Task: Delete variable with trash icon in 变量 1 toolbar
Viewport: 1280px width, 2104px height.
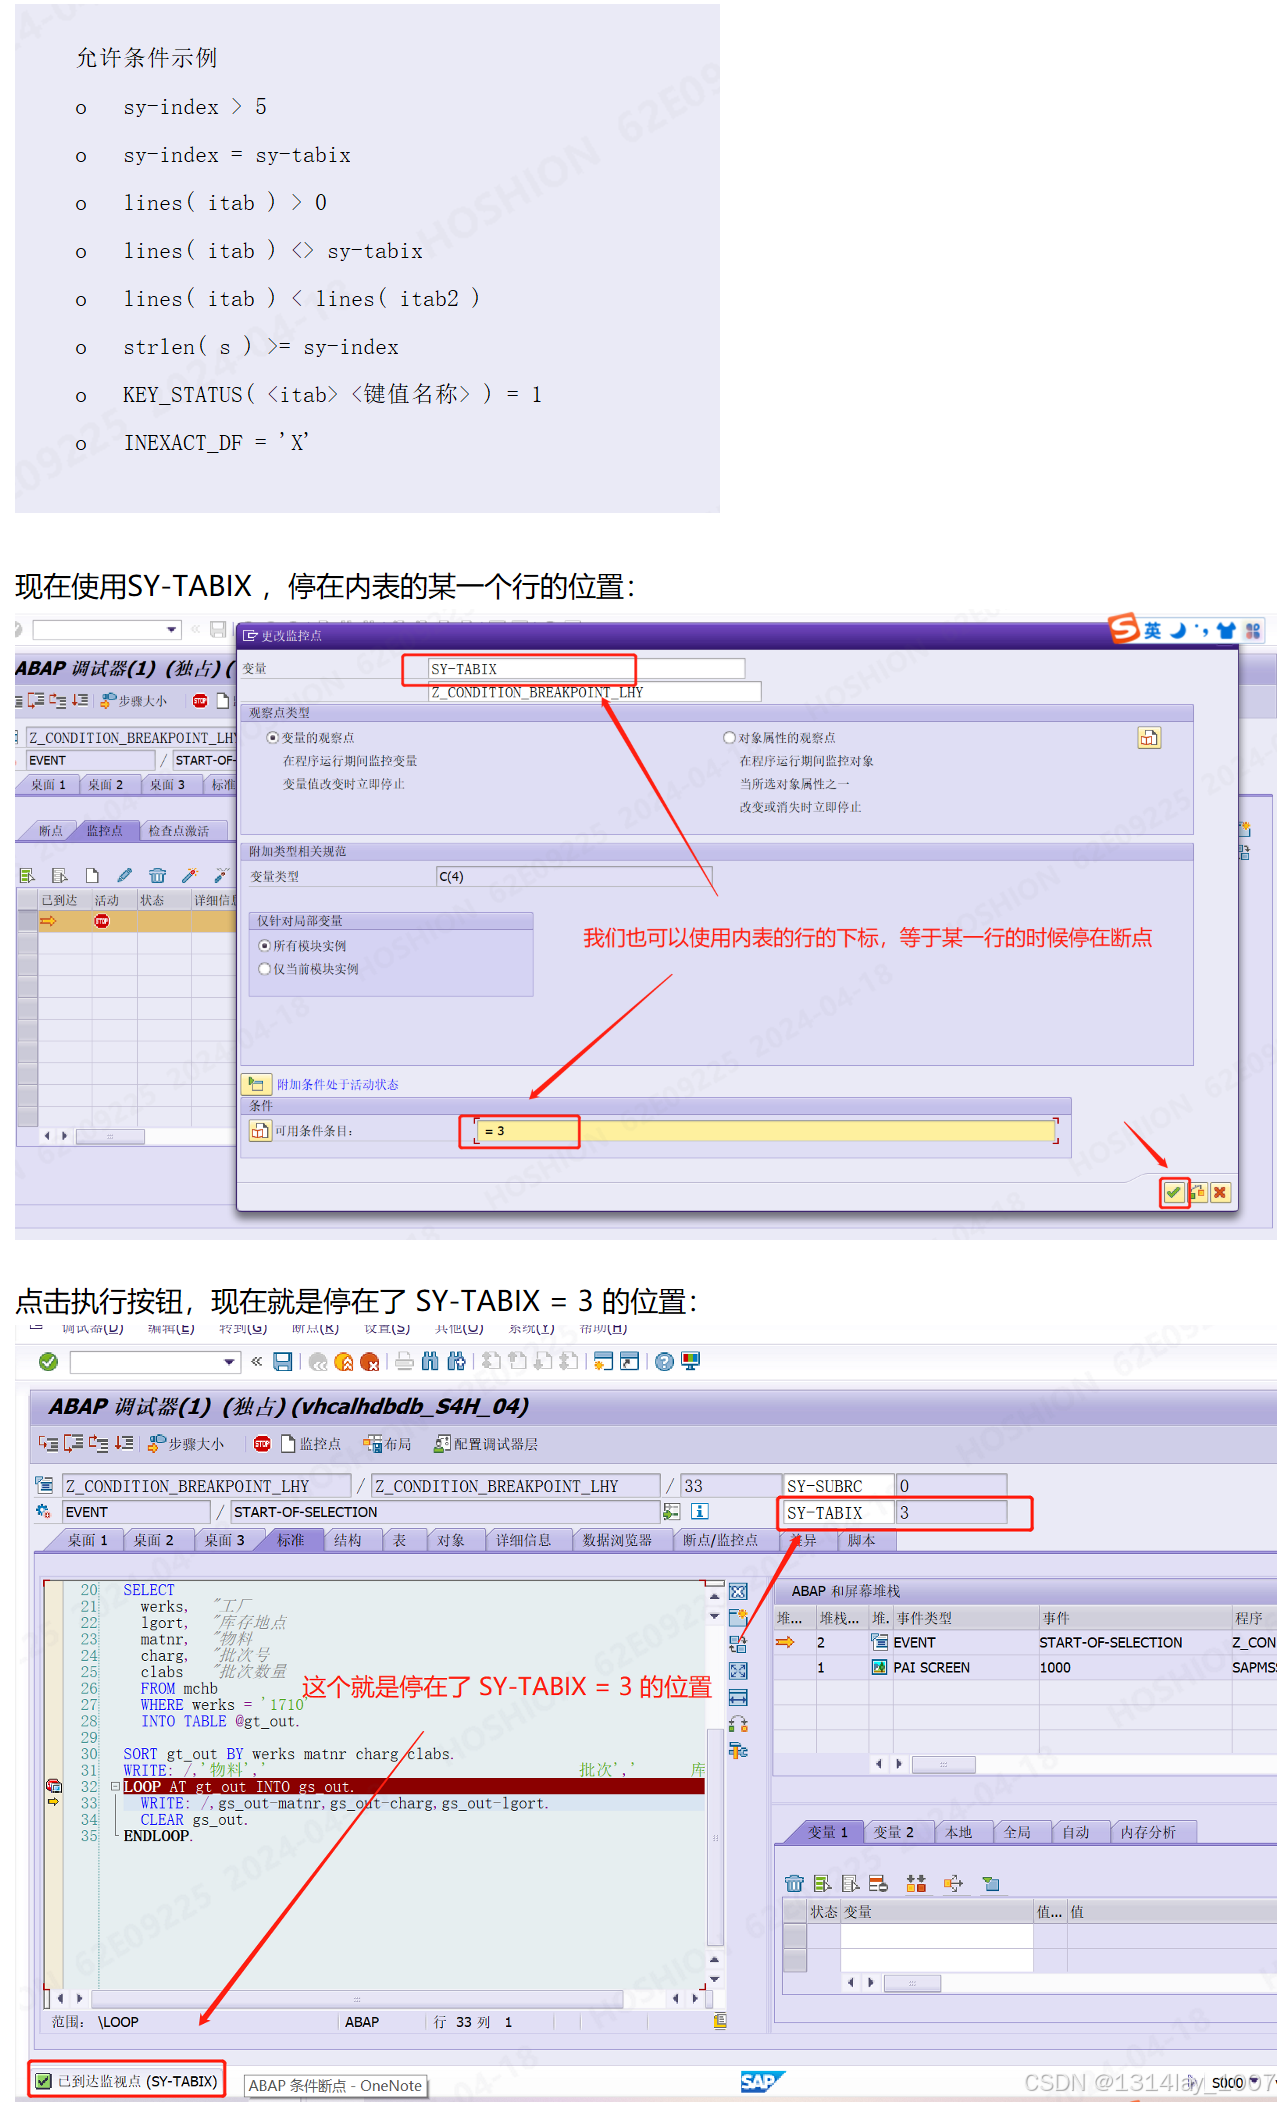Action: (x=794, y=1883)
